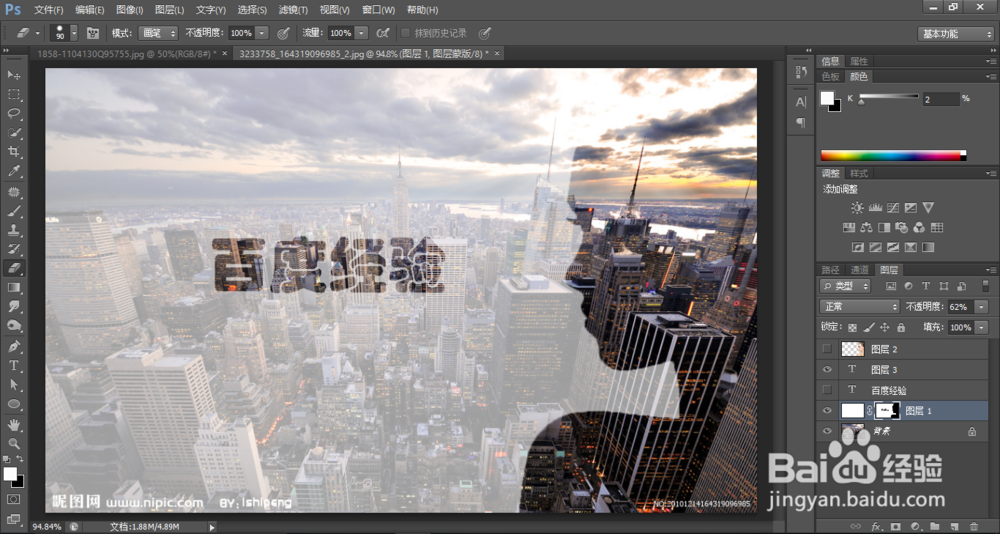The height and width of the screenshot is (534, 1000).
Task: Switch to the 色板 swatches tab
Action: pyautogui.click(x=830, y=77)
